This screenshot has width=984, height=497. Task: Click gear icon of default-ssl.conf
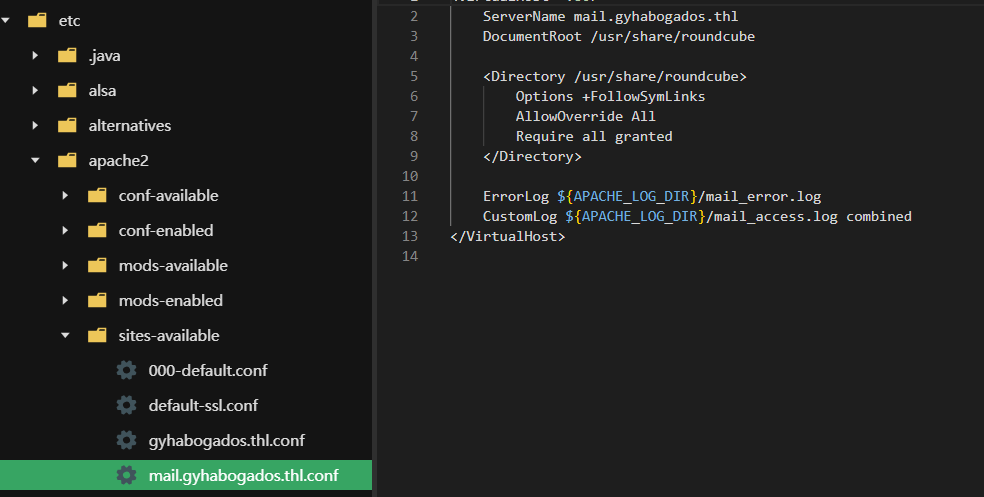126,405
